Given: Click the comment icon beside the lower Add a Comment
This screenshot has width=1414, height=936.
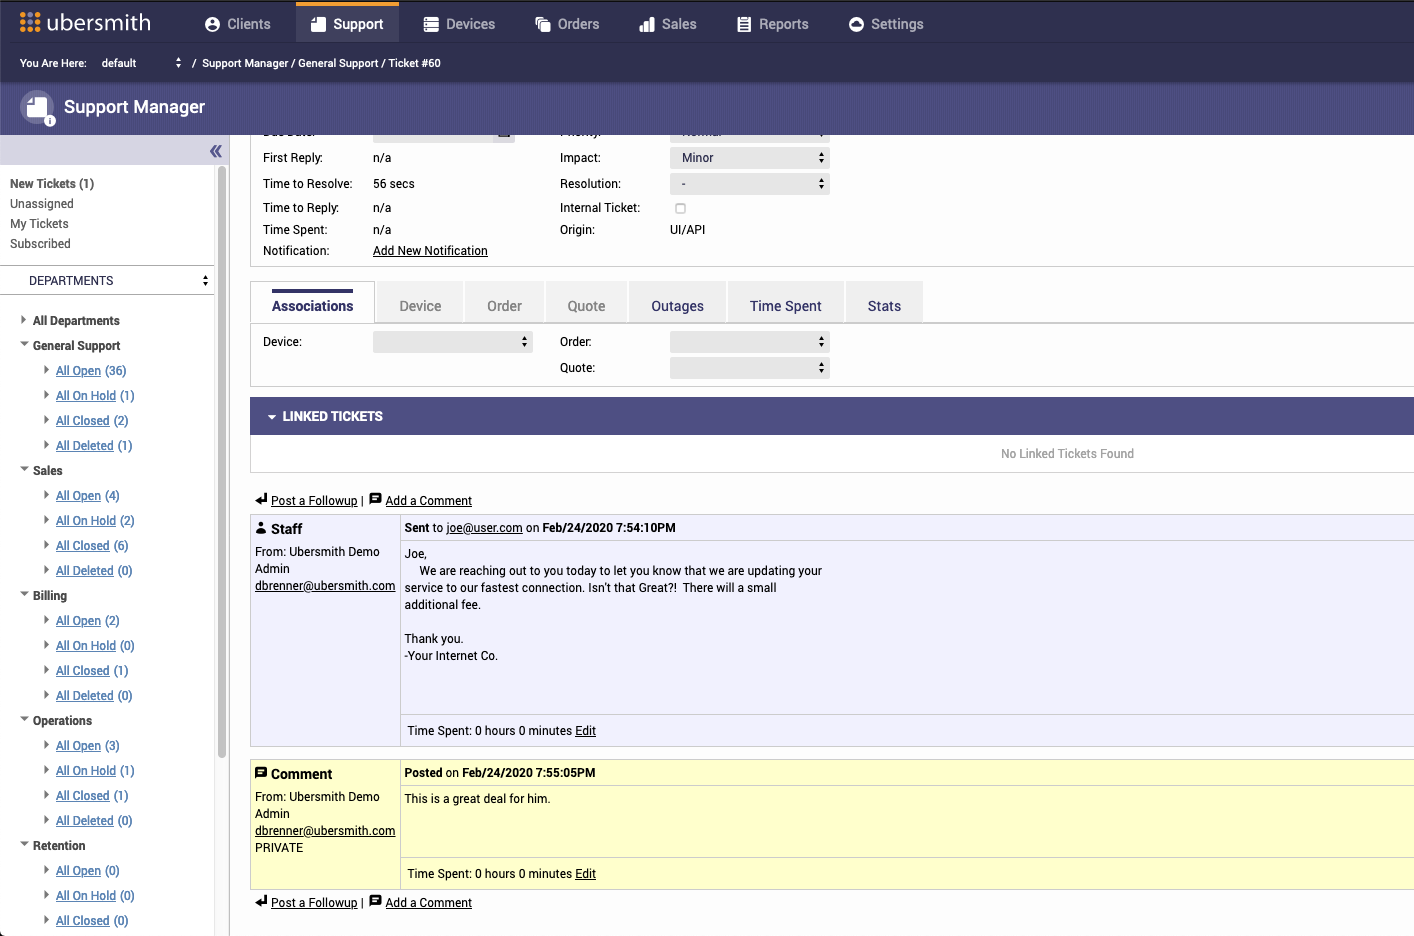Looking at the screenshot, I should point(375,901).
